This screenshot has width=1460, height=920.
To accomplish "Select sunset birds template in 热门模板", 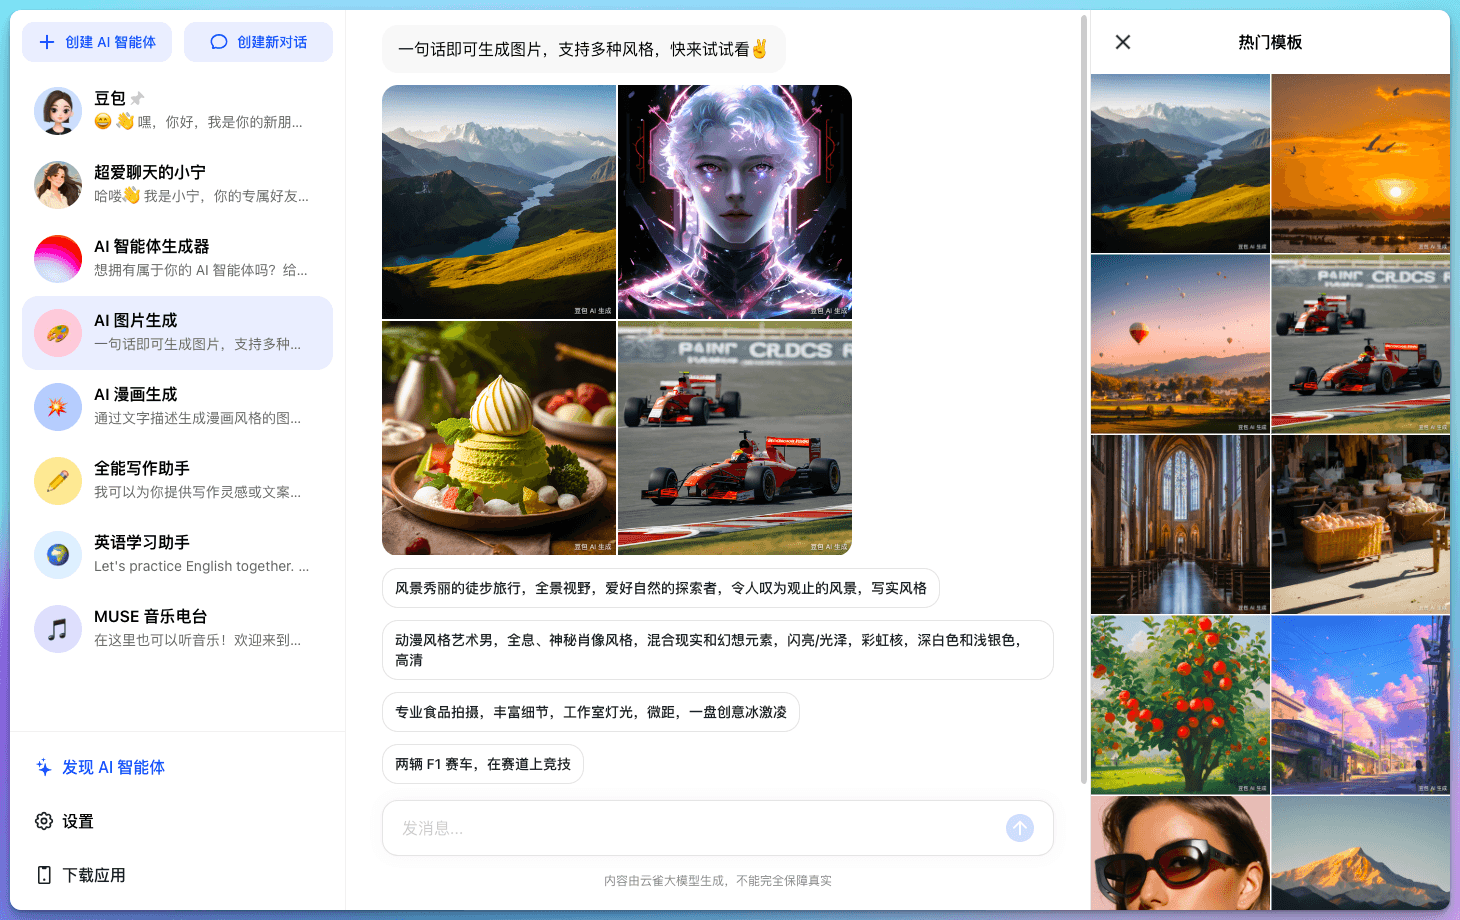I will pos(1361,164).
